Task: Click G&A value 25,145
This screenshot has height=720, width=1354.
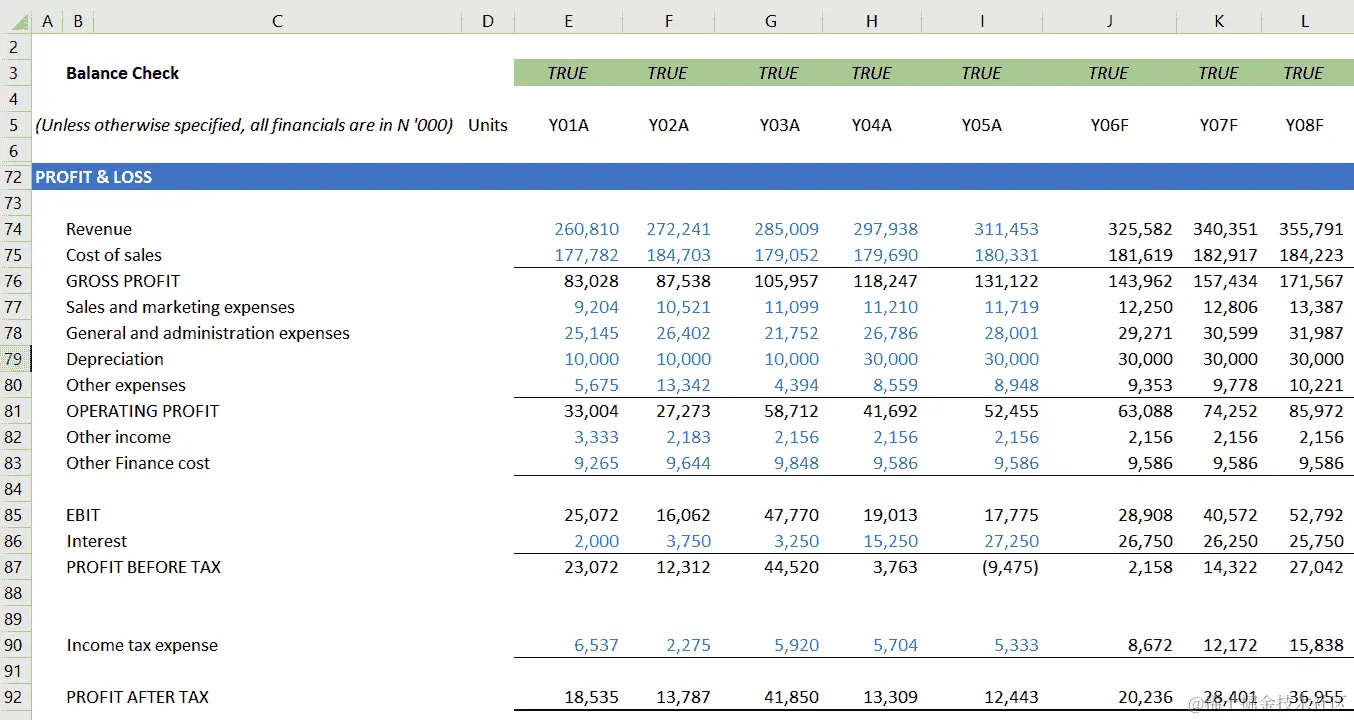Action: (x=592, y=333)
